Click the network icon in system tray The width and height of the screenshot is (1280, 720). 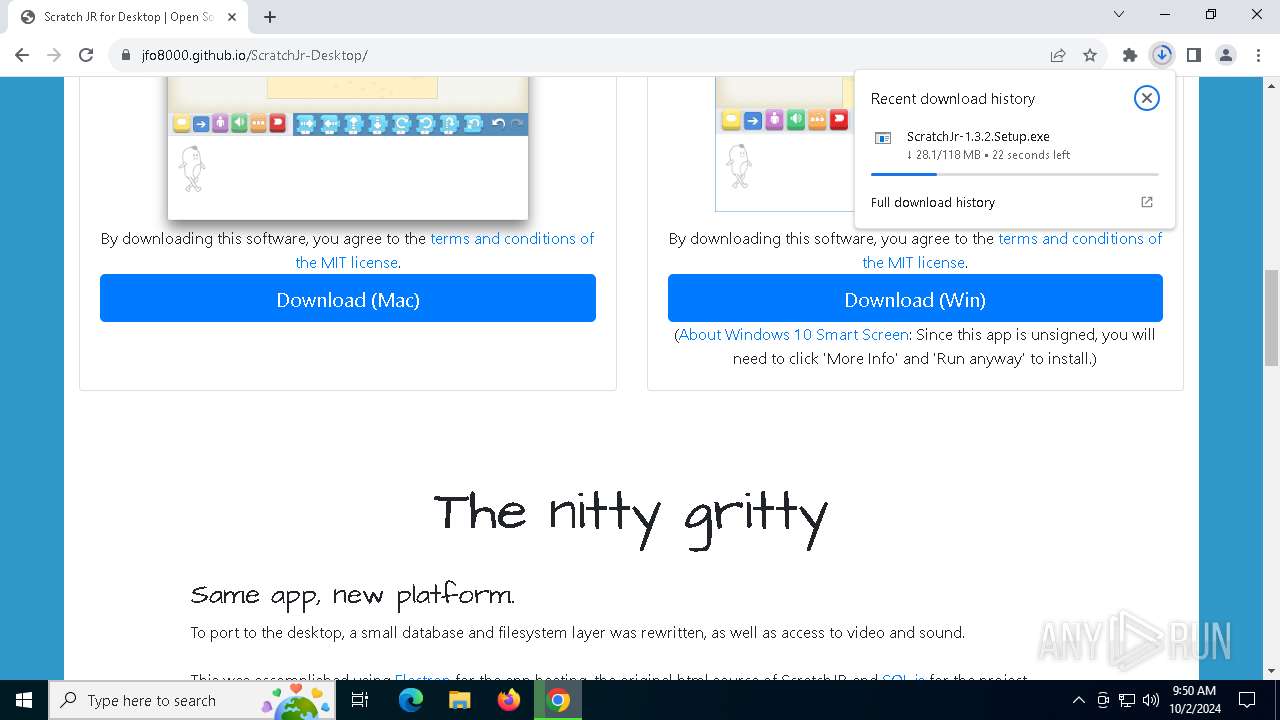pyautogui.click(x=1127, y=700)
